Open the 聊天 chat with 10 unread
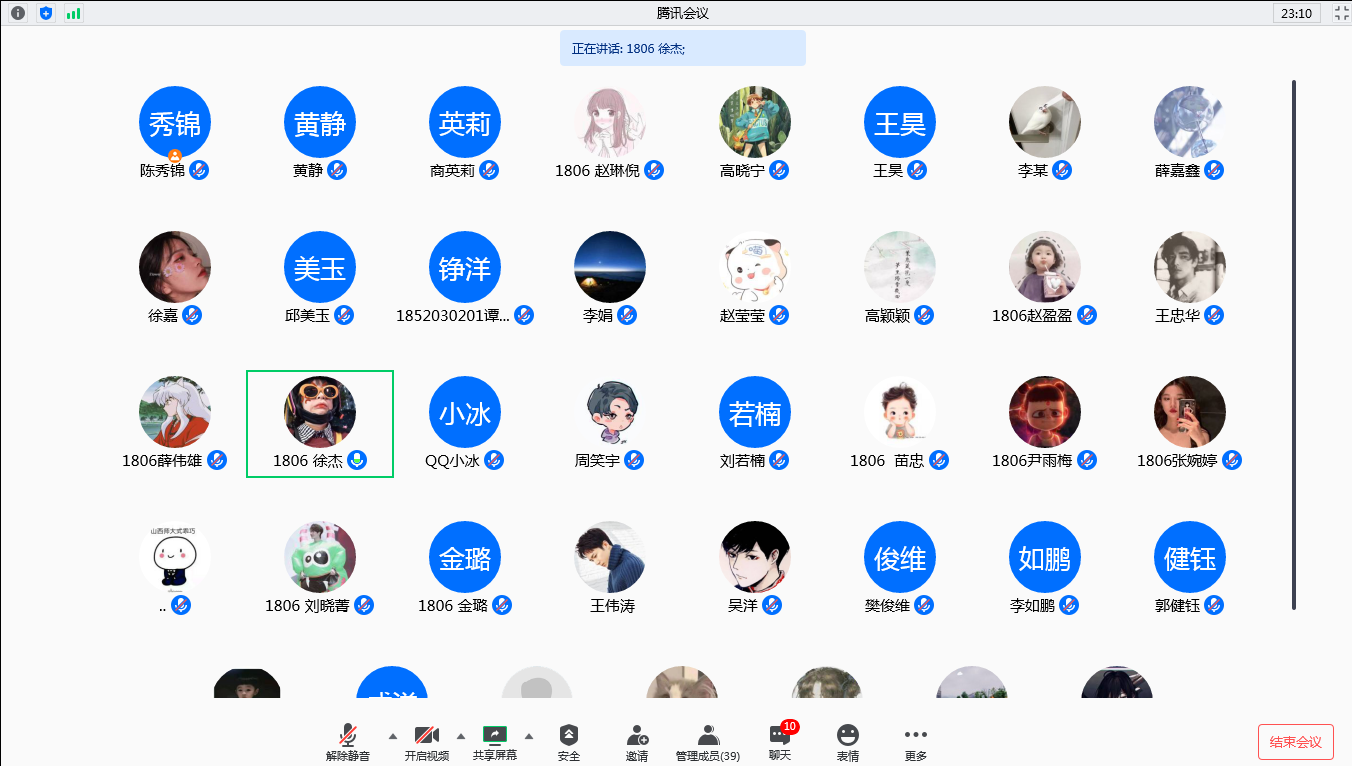This screenshot has height=766, width=1352. (780, 741)
